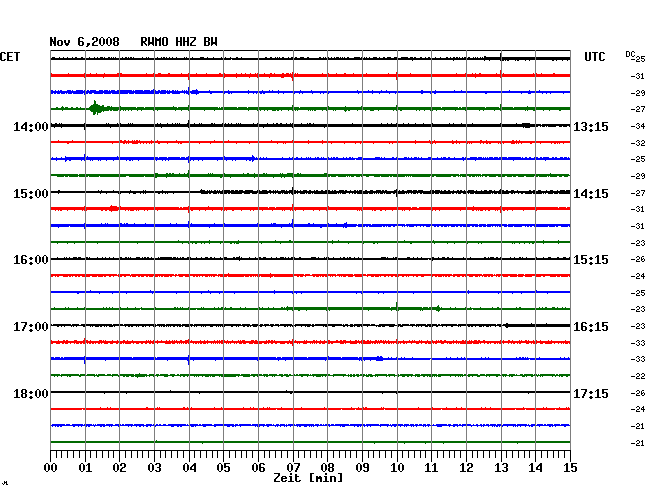The height and width of the screenshot is (494, 650).
Task: Select the red burst below 15:00 trace
Action: point(113,208)
